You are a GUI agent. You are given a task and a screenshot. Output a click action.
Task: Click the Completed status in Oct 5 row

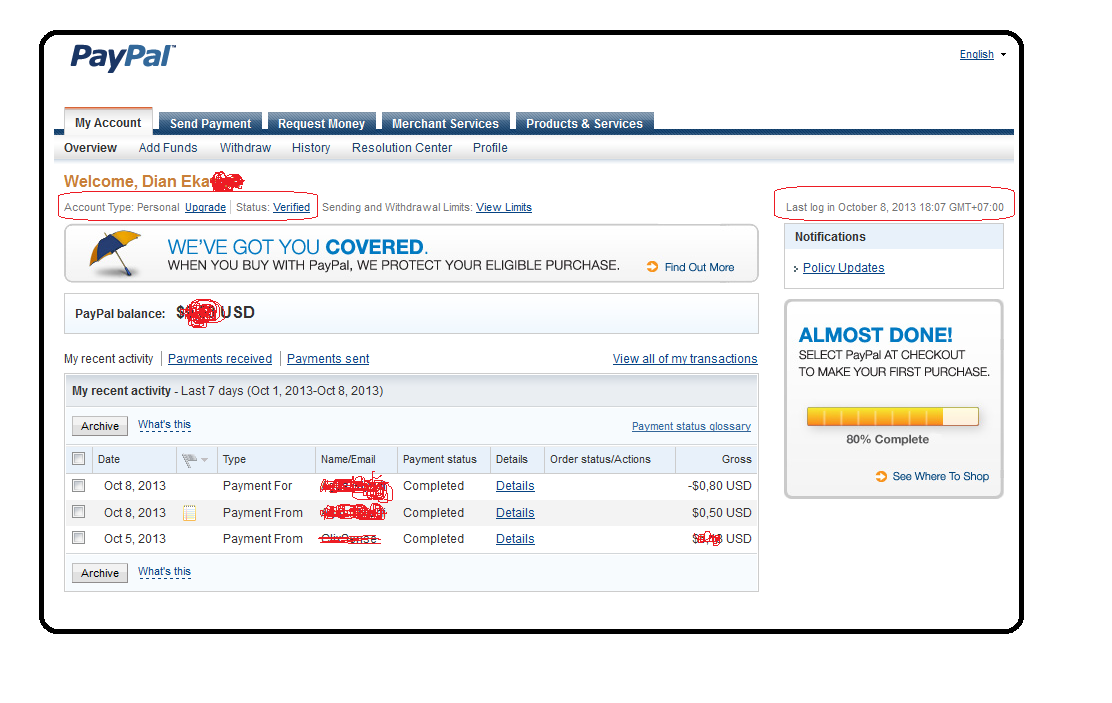point(433,539)
